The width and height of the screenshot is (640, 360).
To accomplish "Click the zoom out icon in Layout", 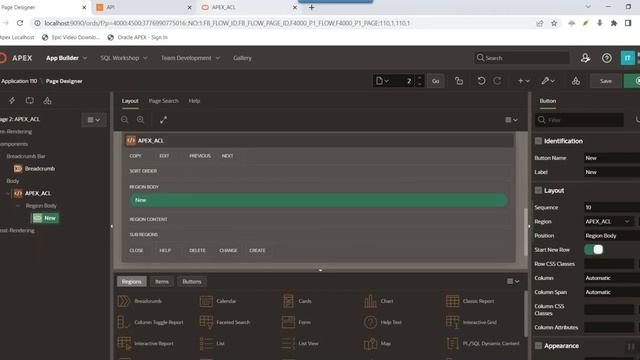I will click(x=124, y=120).
